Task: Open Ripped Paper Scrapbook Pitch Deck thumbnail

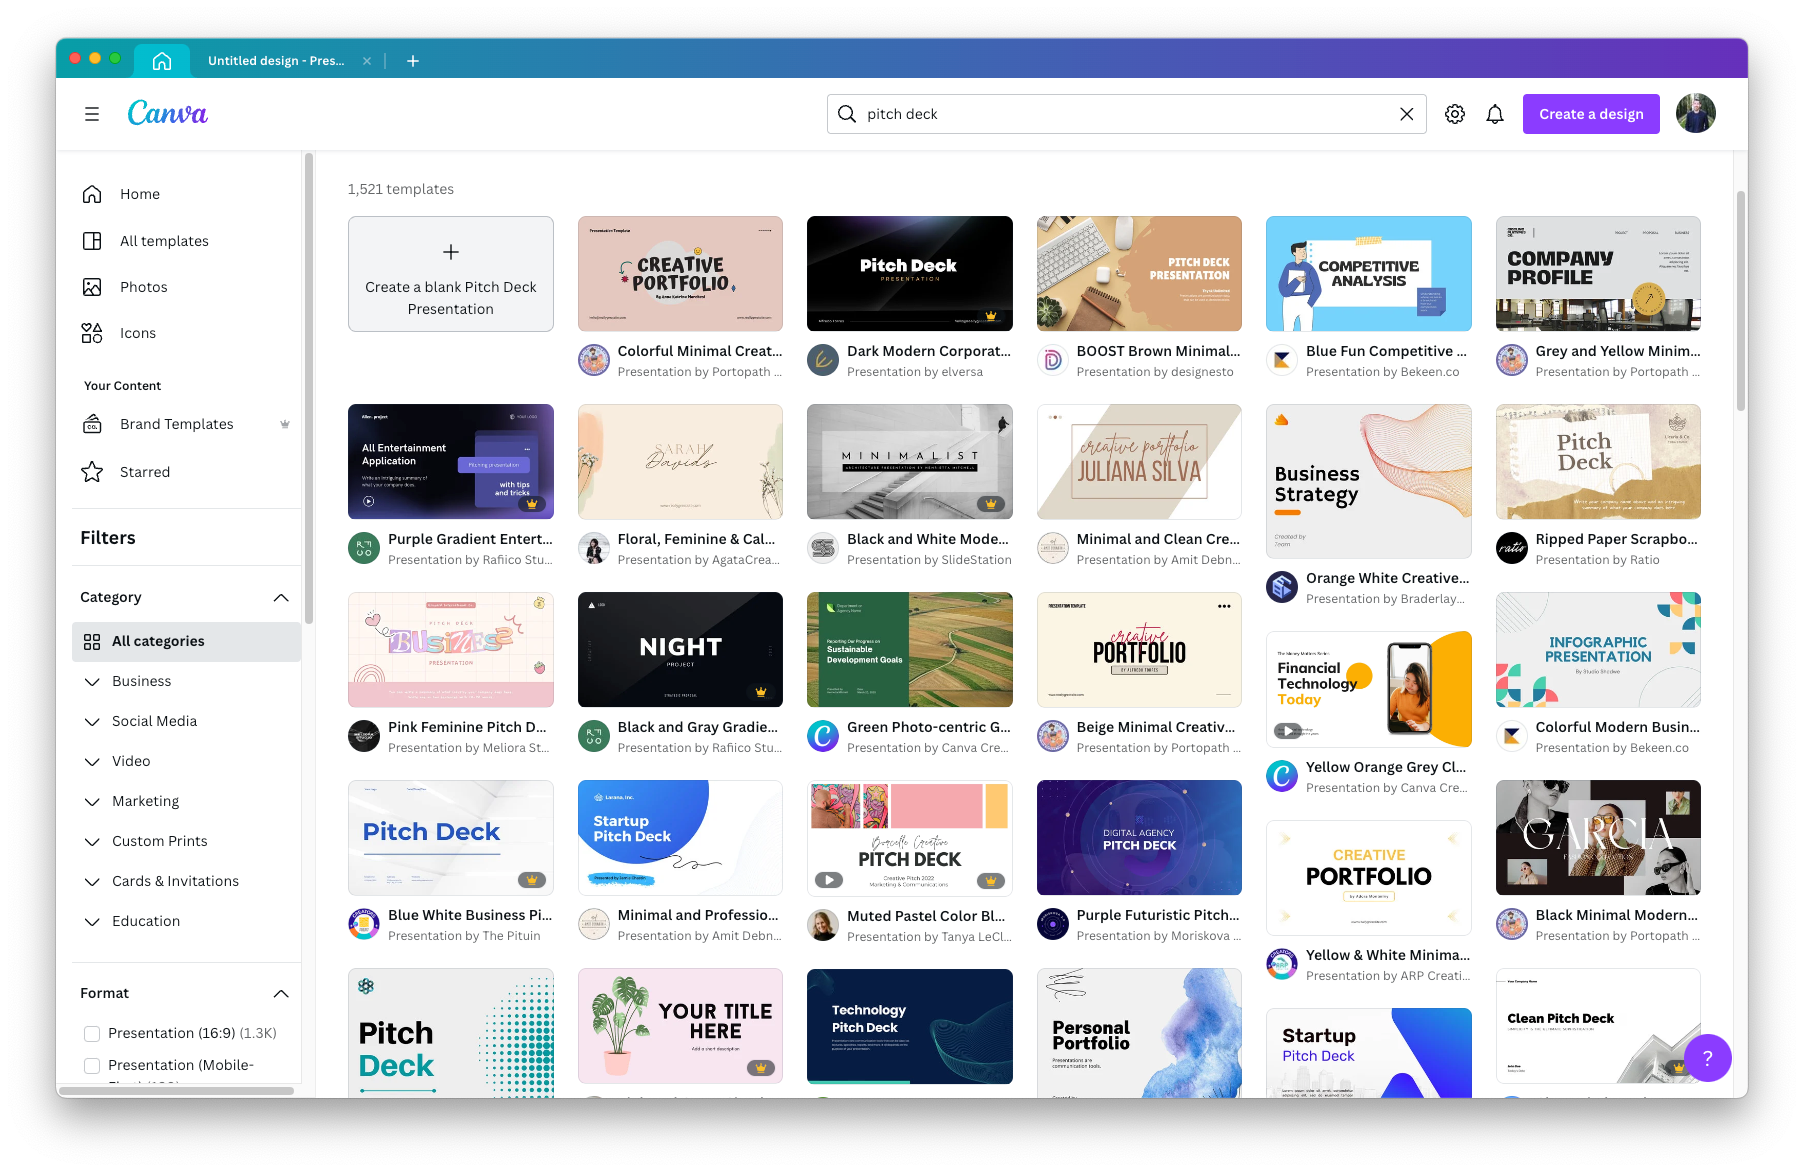Action: click(x=1598, y=462)
